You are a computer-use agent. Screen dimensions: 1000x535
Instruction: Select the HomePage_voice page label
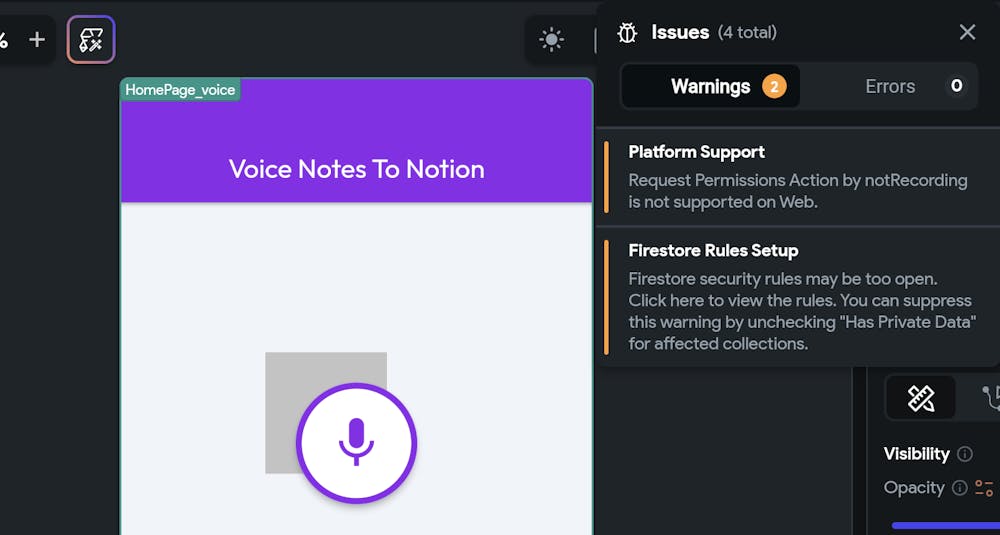(180, 90)
